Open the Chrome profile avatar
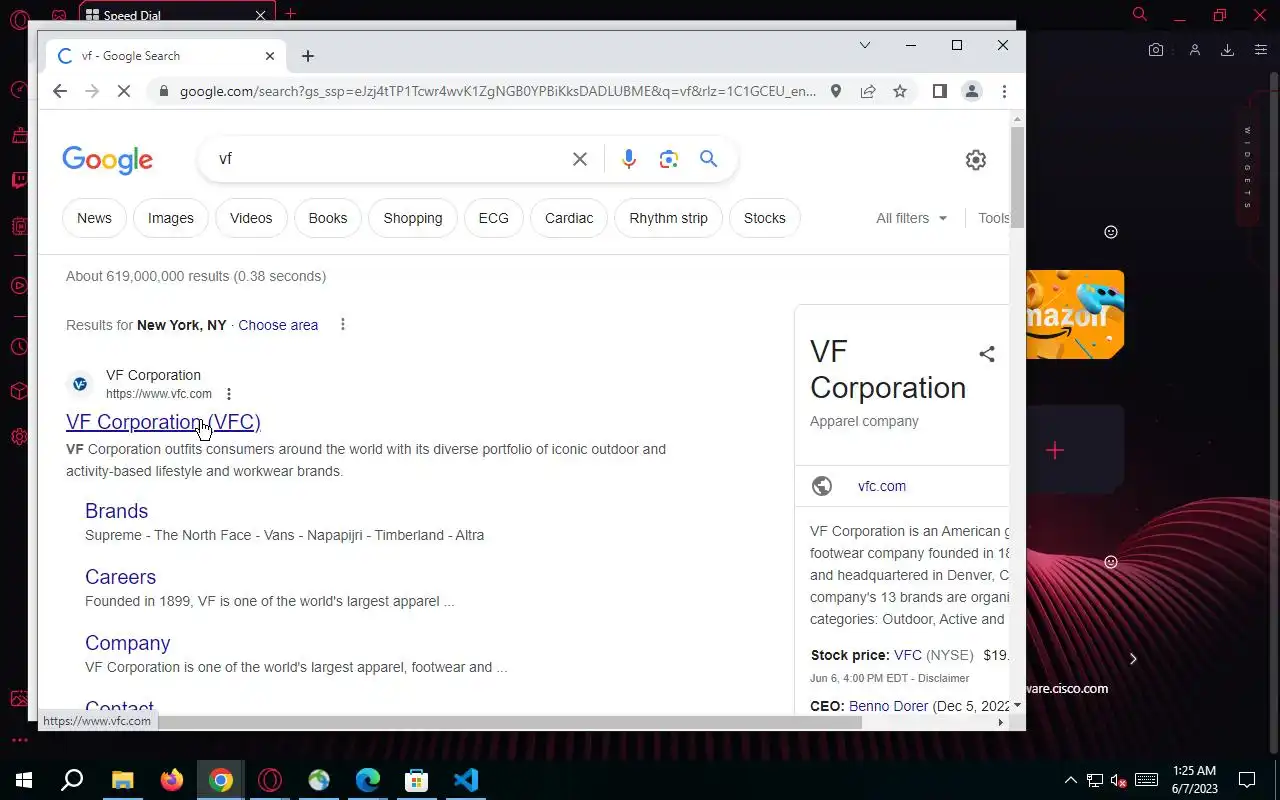This screenshot has height=800, width=1280. (x=971, y=91)
